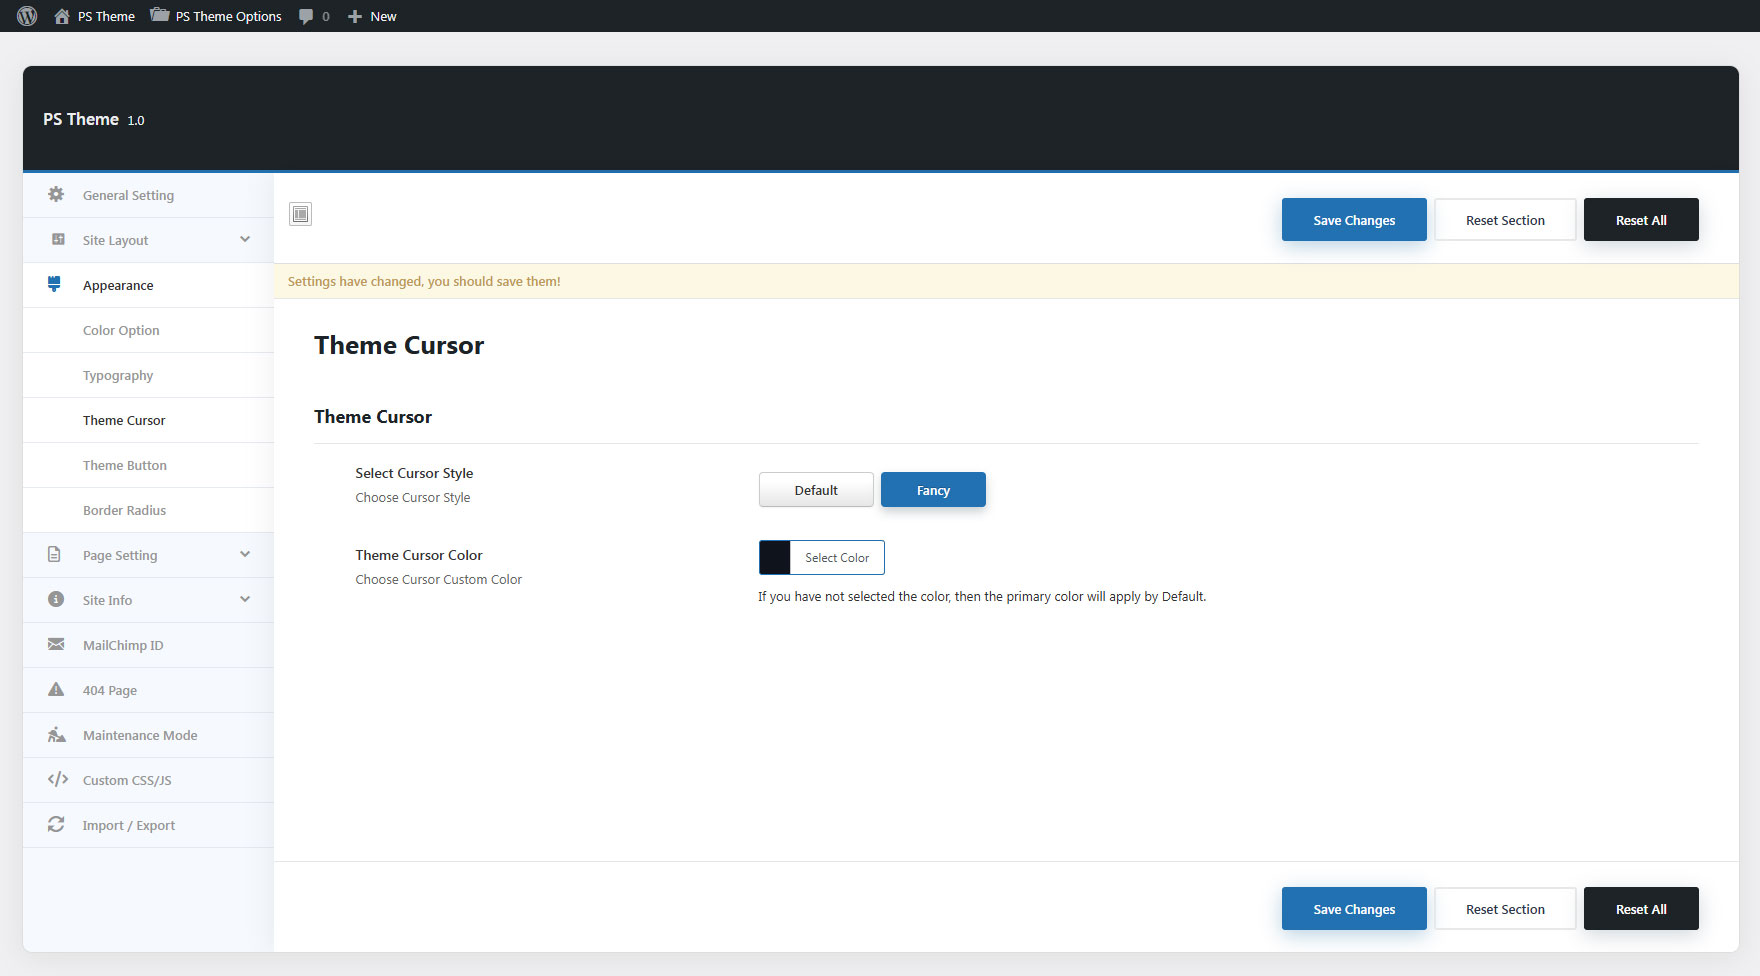Image resolution: width=1760 pixels, height=976 pixels.
Task: Expand the Page Setting chevron
Action: pyautogui.click(x=245, y=555)
